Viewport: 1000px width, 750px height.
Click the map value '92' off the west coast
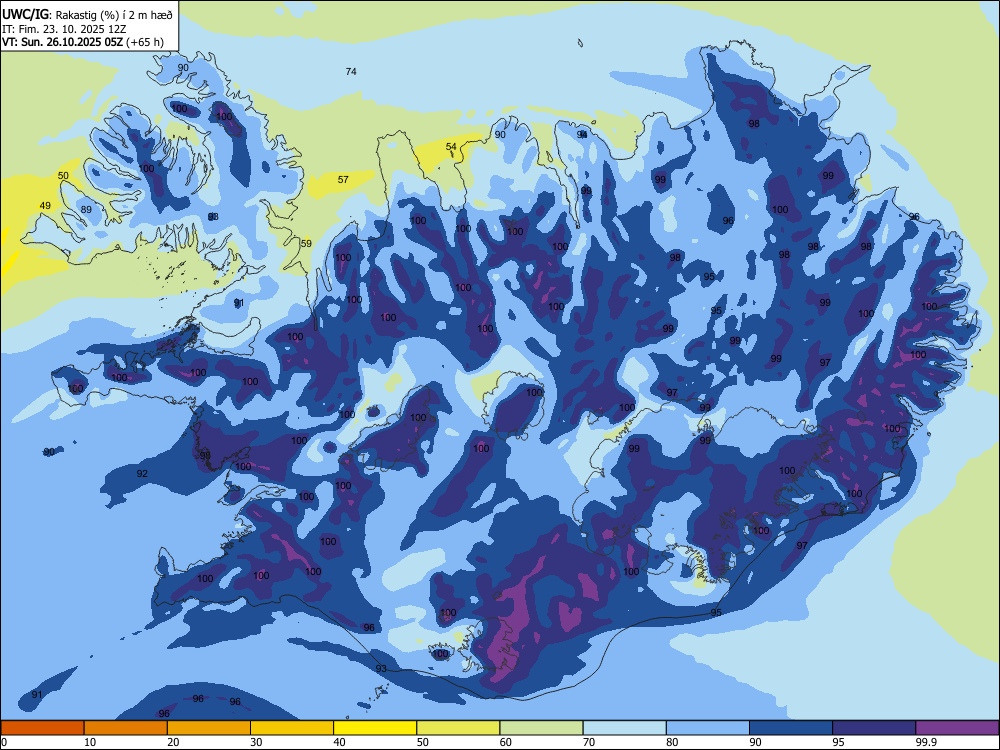[142, 473]
